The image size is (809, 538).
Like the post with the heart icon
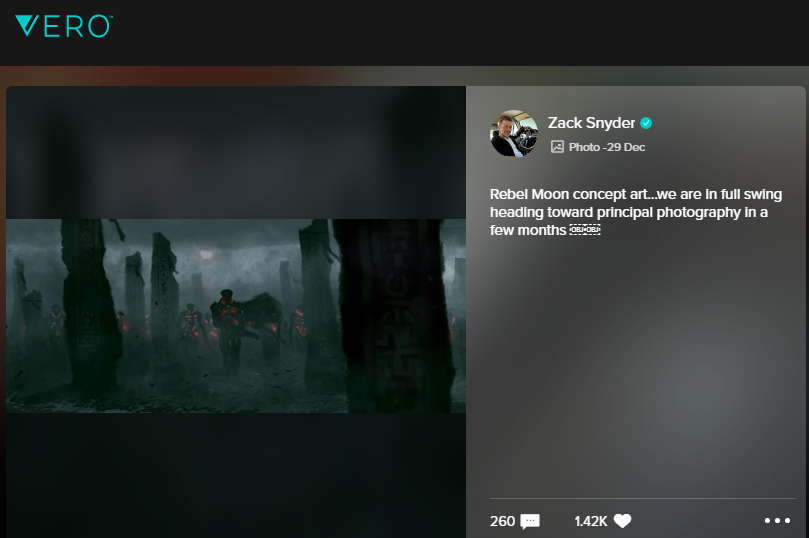pyautogui.click(x=622, y=521)
